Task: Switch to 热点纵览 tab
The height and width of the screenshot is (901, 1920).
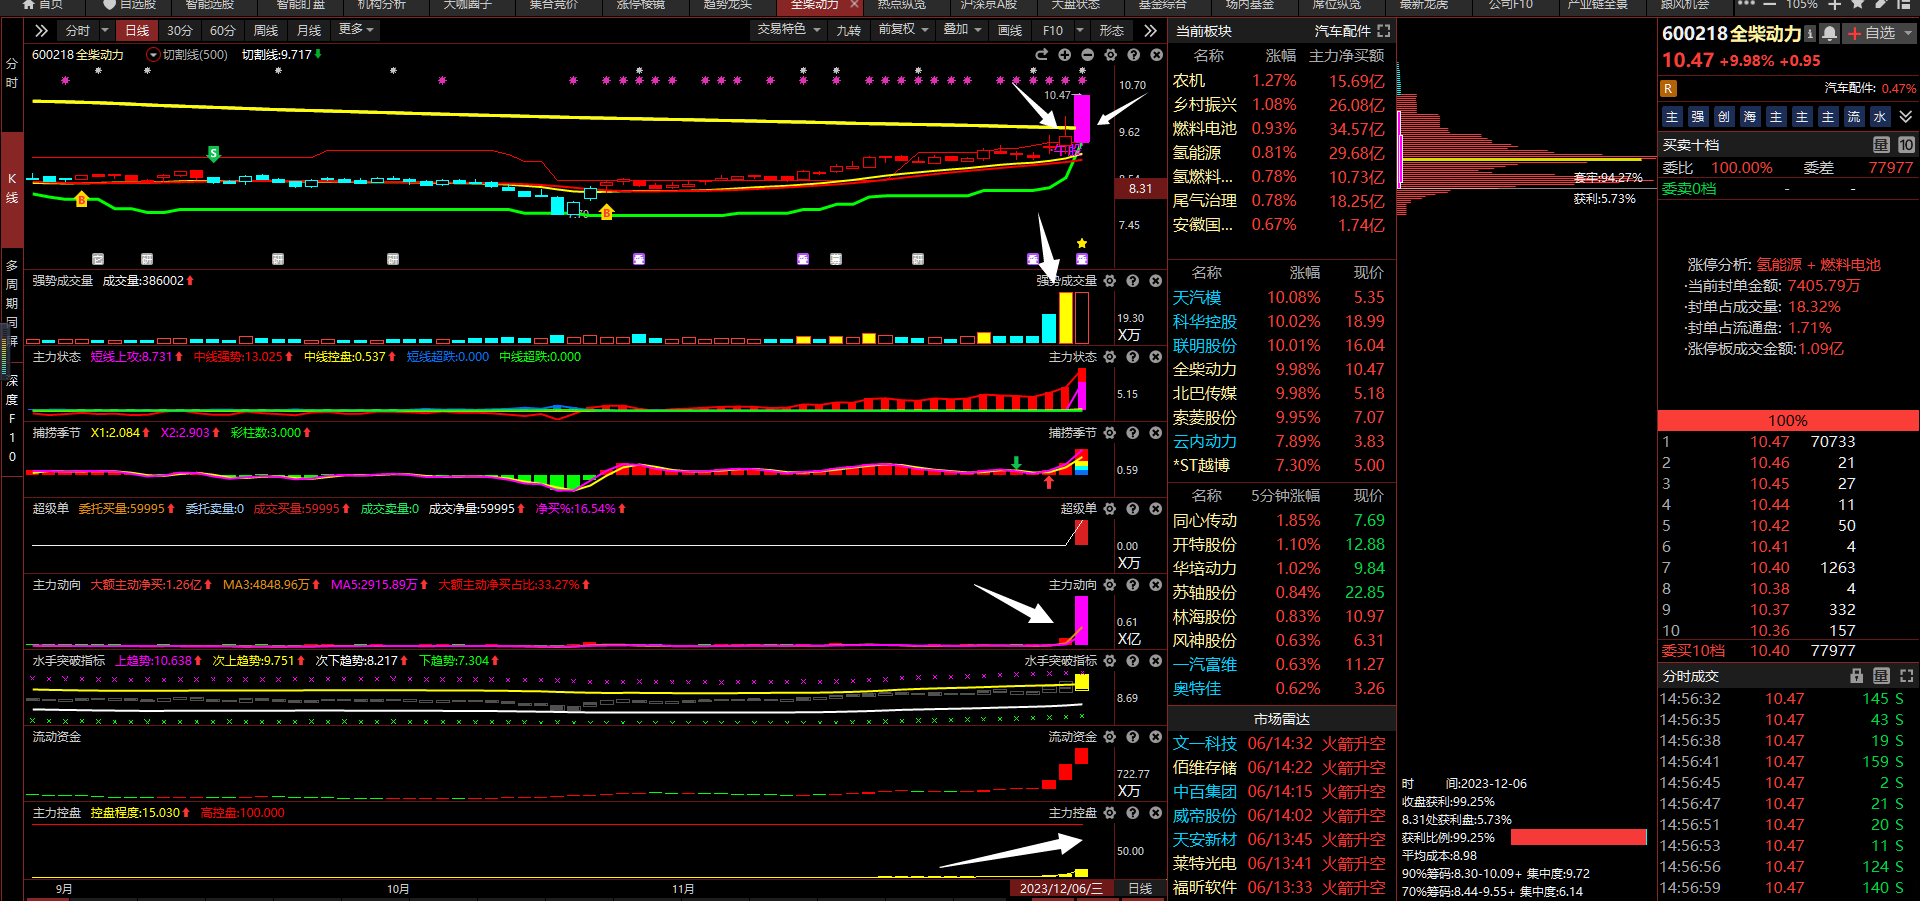Action: [901, 5]
